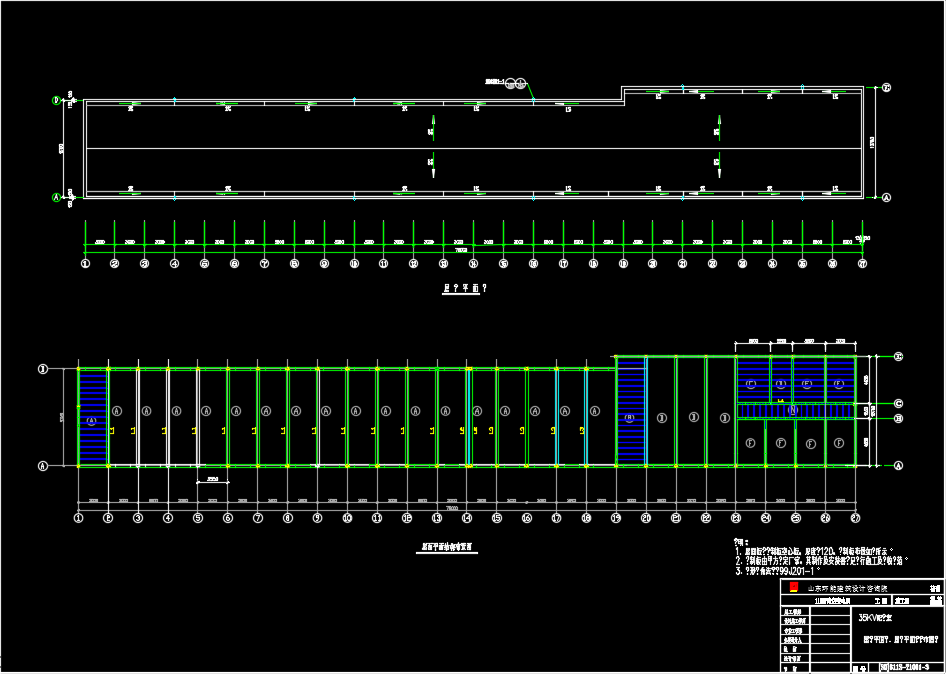Select slab label B in the blue hatched bay

(x=630, y=418)
